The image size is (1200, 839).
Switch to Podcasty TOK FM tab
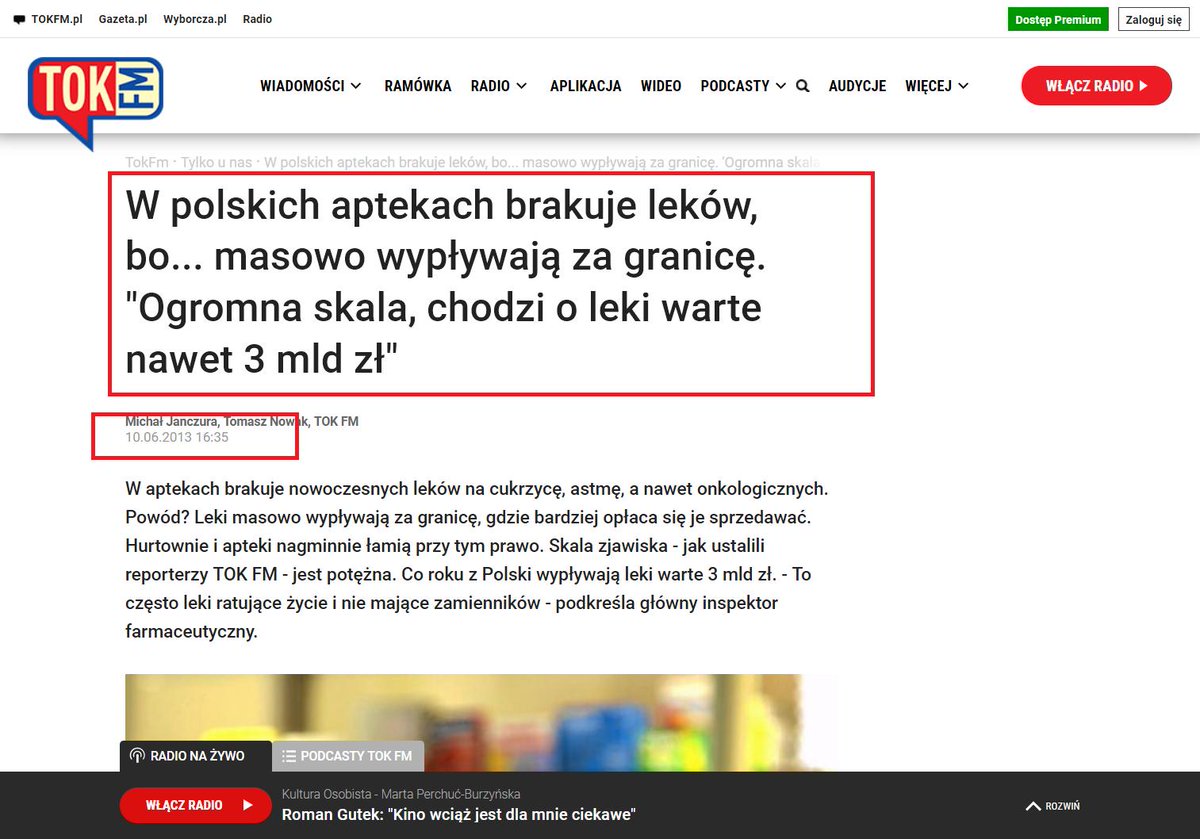tap(348, 756)
